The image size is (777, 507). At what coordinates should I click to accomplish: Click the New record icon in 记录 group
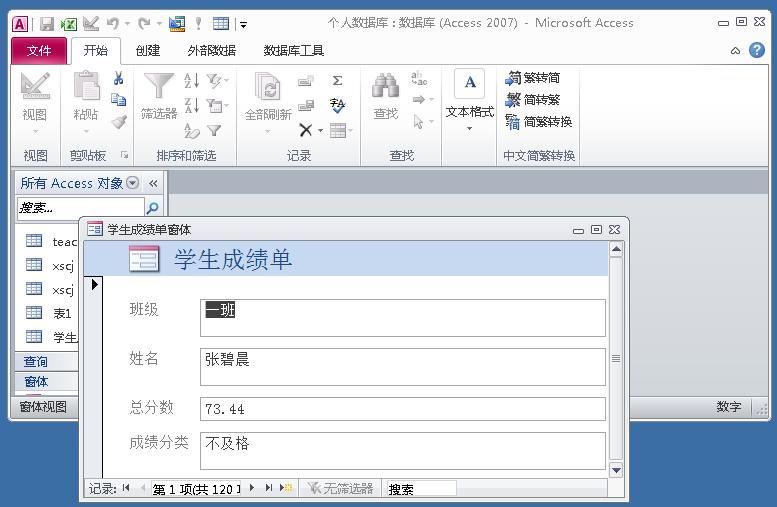[306, 80]
